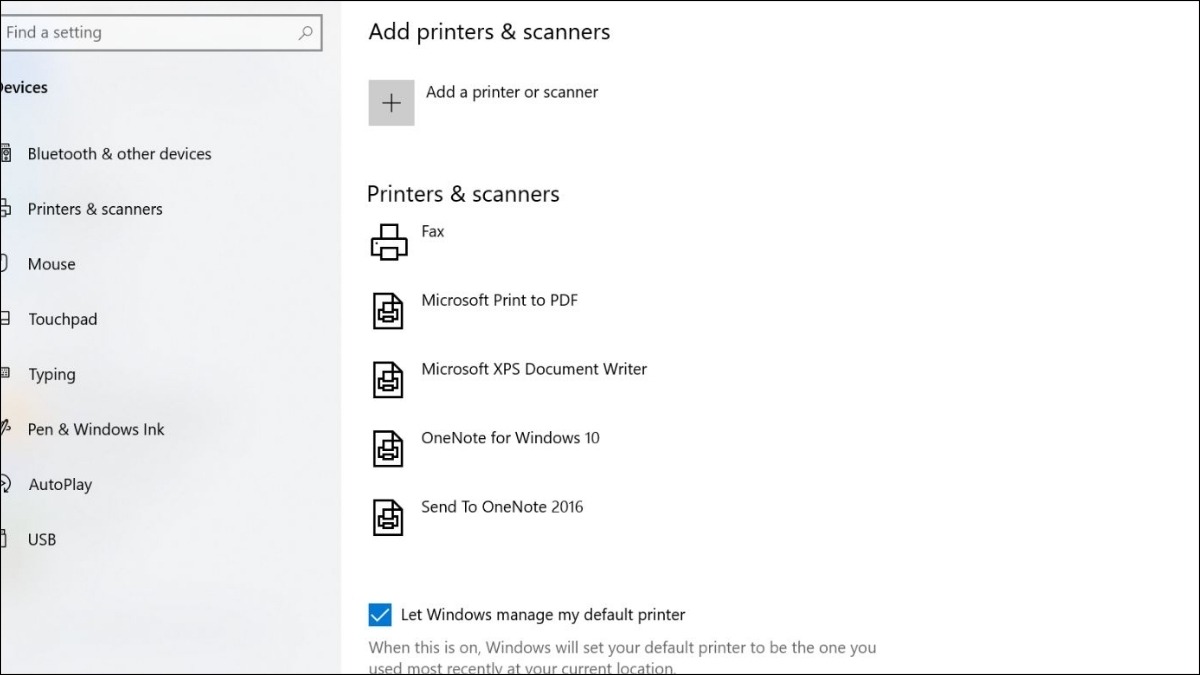
Task: Open AutoPlay settings
Action: pos(60,484)
